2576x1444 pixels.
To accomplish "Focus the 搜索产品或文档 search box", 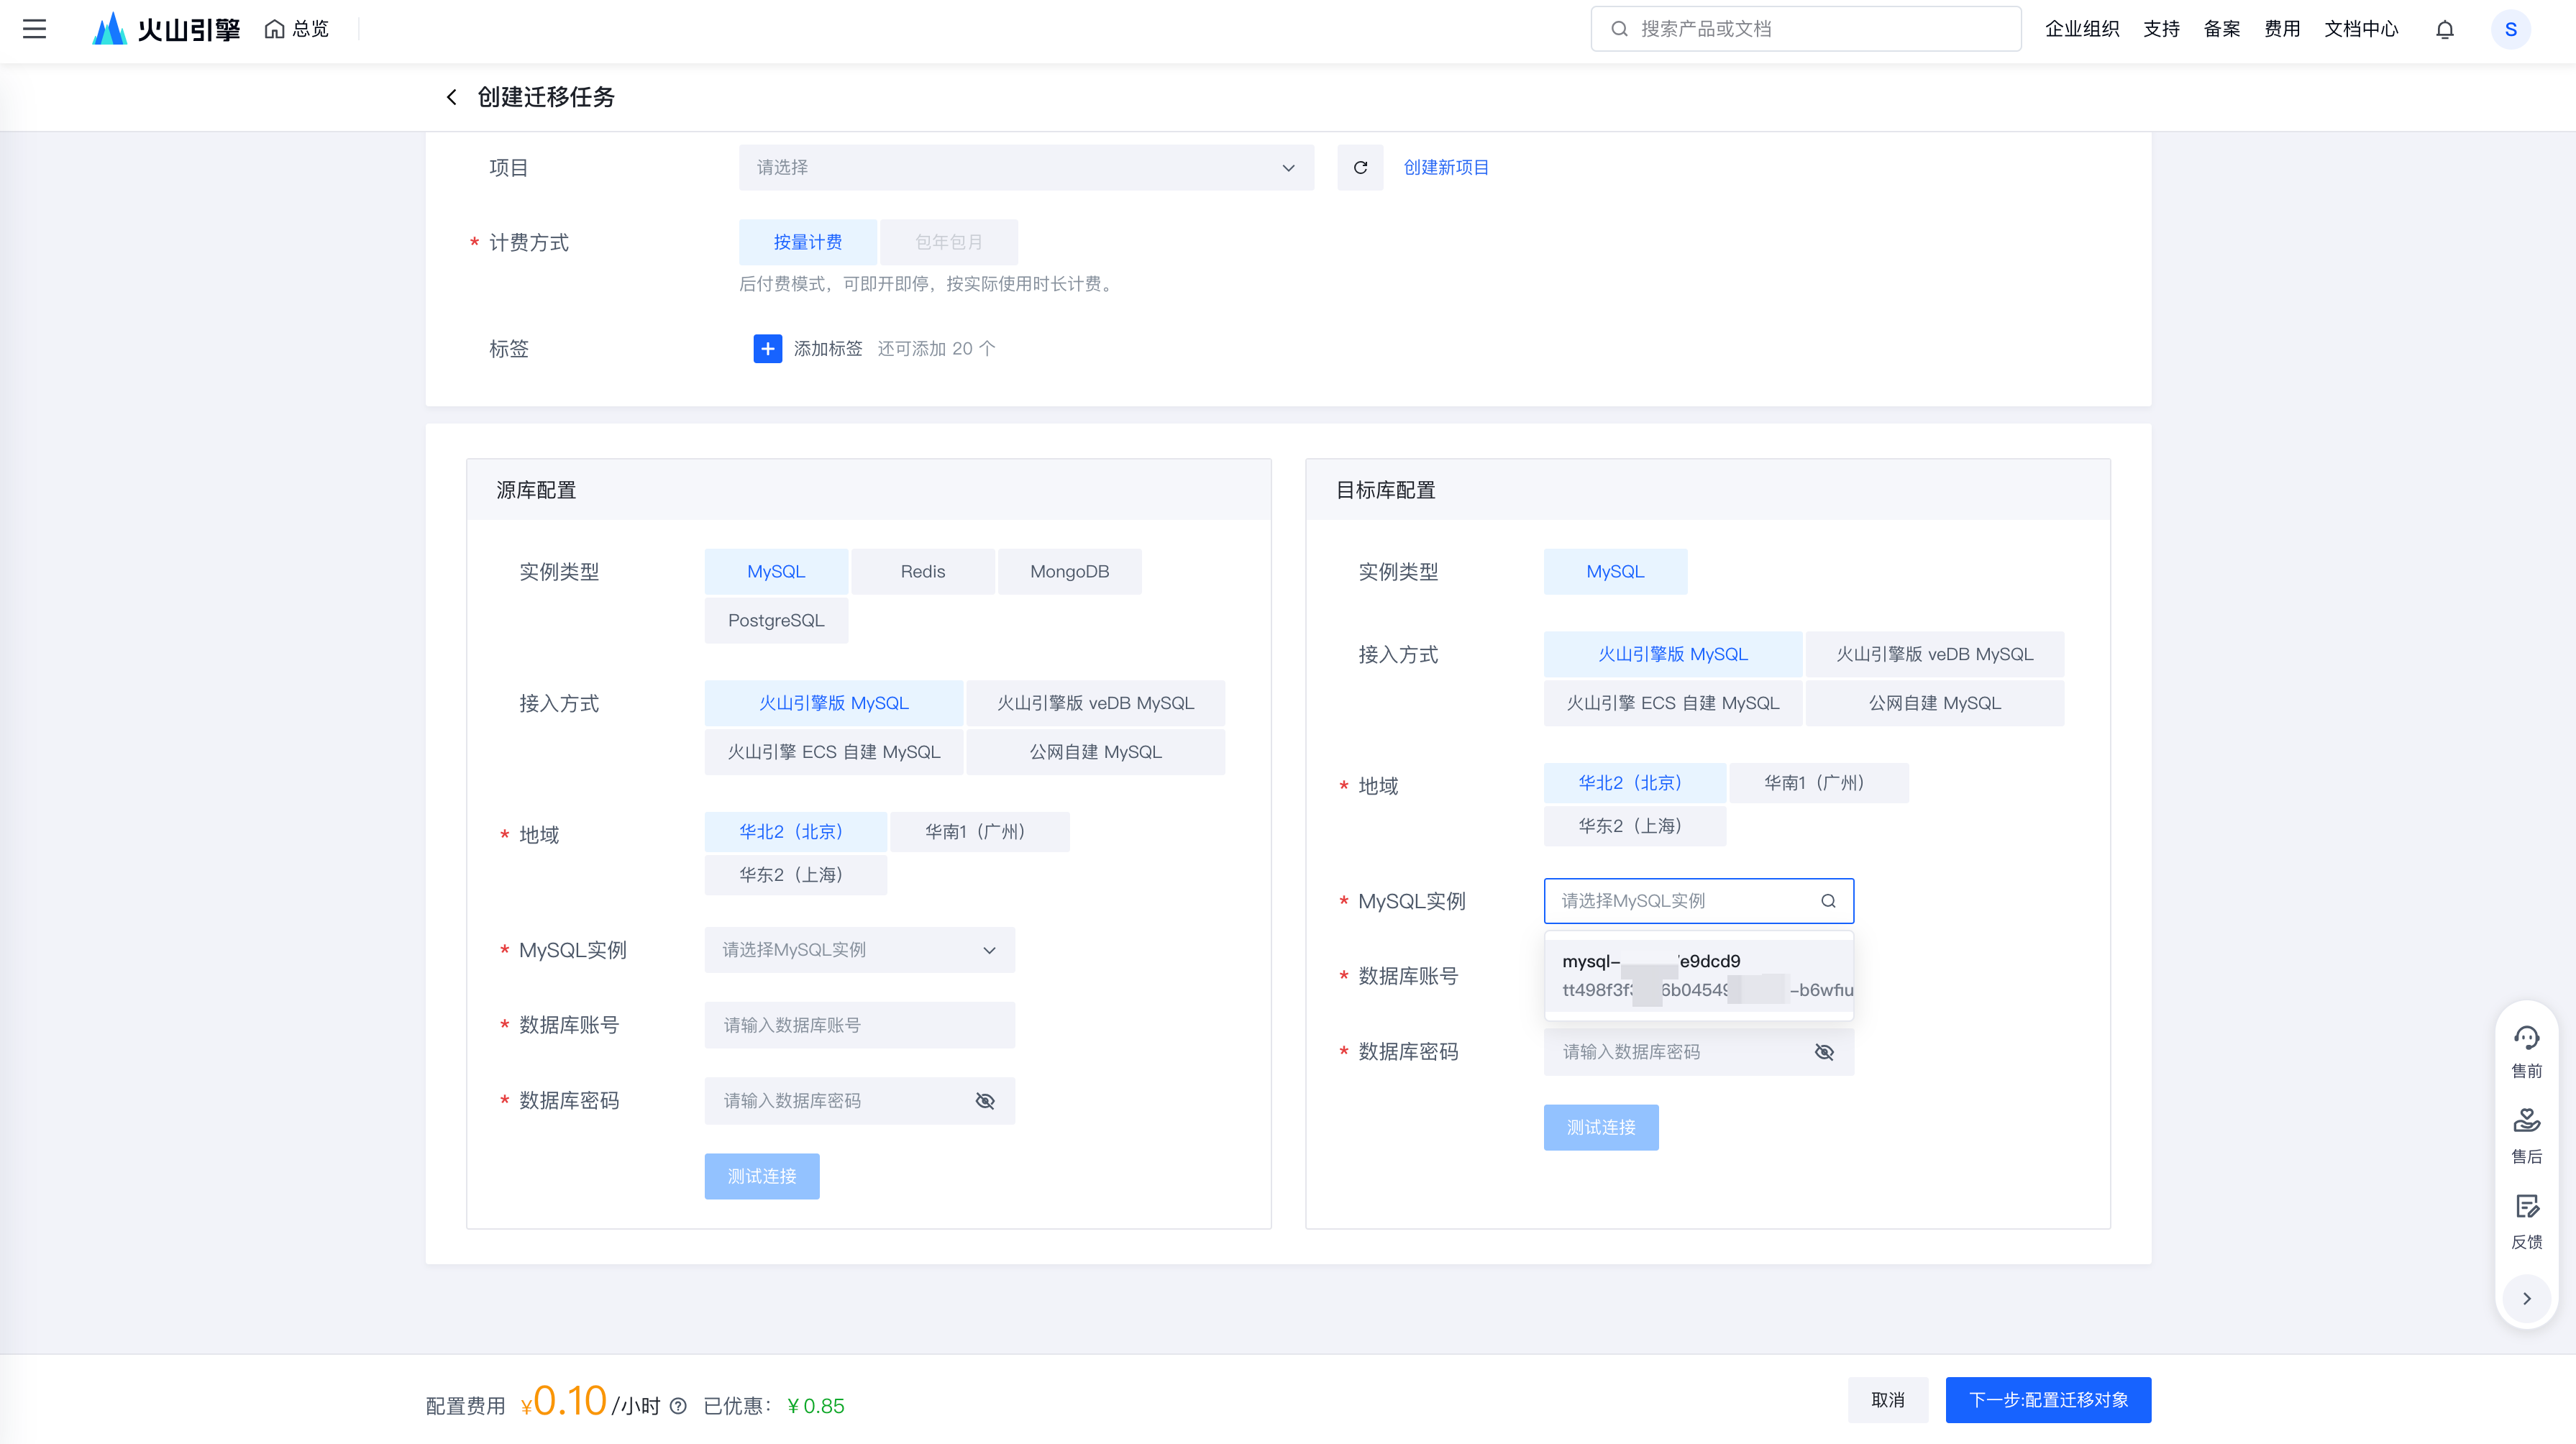I will [x=1806, y=29].
